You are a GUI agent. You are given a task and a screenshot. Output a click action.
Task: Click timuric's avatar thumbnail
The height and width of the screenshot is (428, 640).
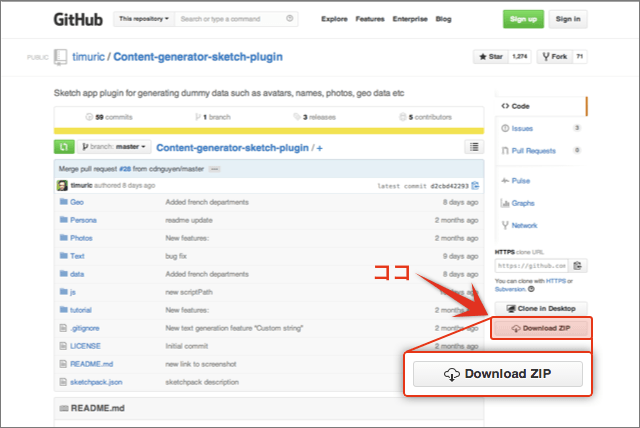(x=62, y=186)
